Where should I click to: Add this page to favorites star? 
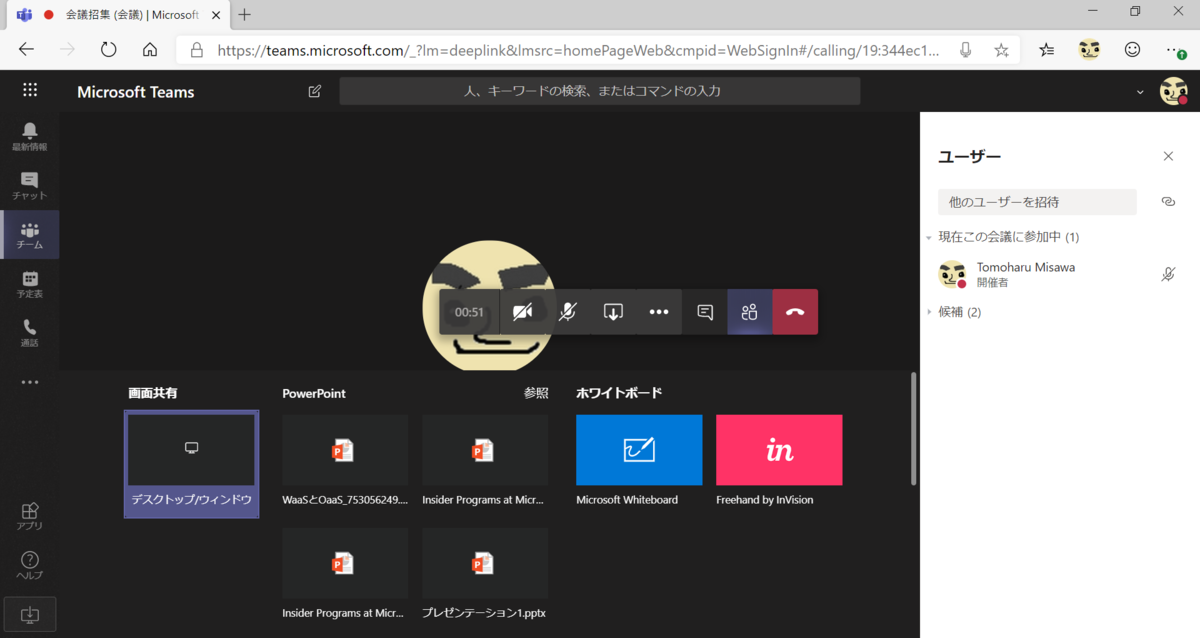1001,50
